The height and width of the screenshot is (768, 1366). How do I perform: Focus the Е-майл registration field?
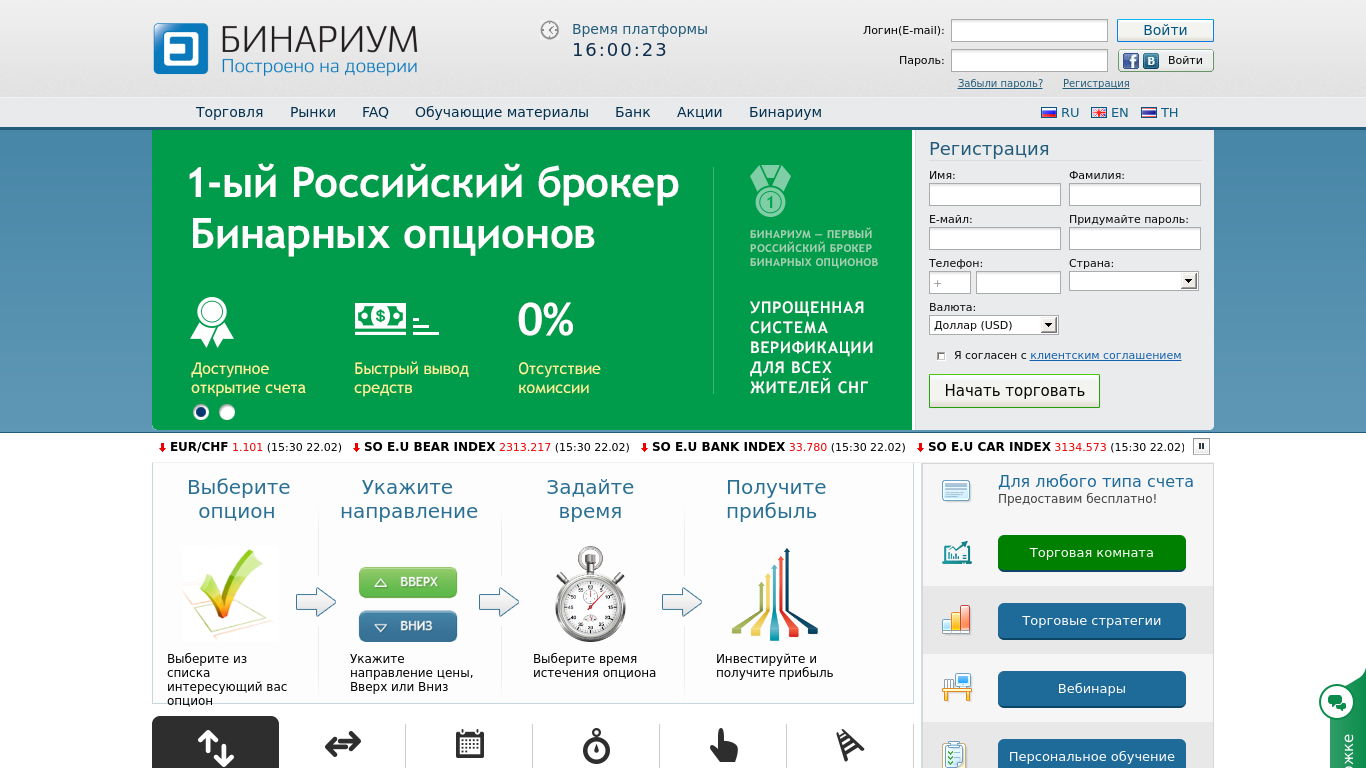(995, 238)
